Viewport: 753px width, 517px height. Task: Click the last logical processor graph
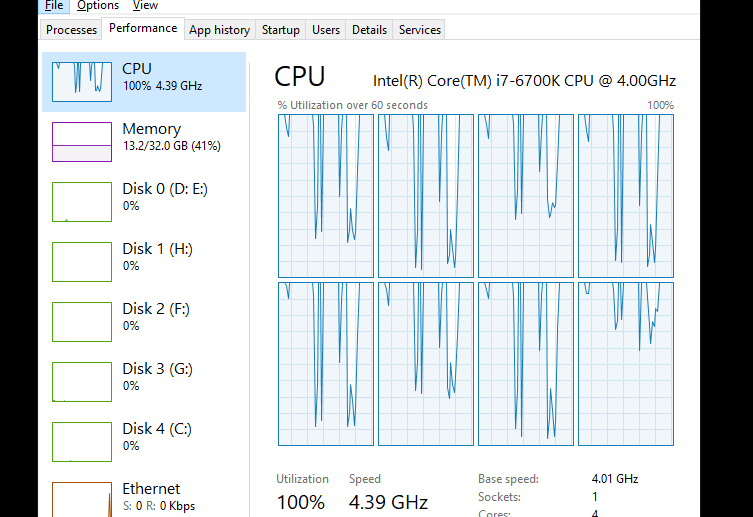coord(626,364)
